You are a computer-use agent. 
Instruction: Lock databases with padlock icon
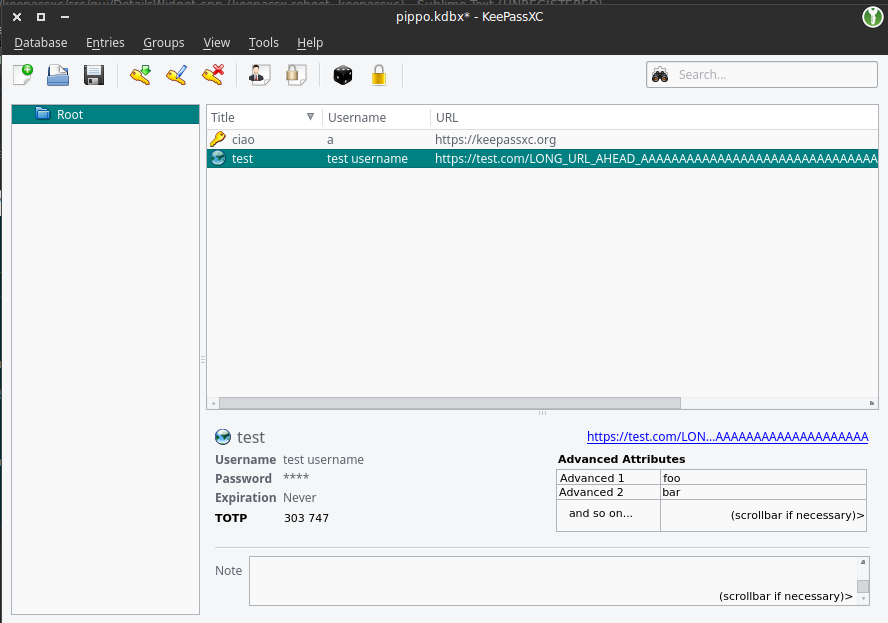(379, 75)
